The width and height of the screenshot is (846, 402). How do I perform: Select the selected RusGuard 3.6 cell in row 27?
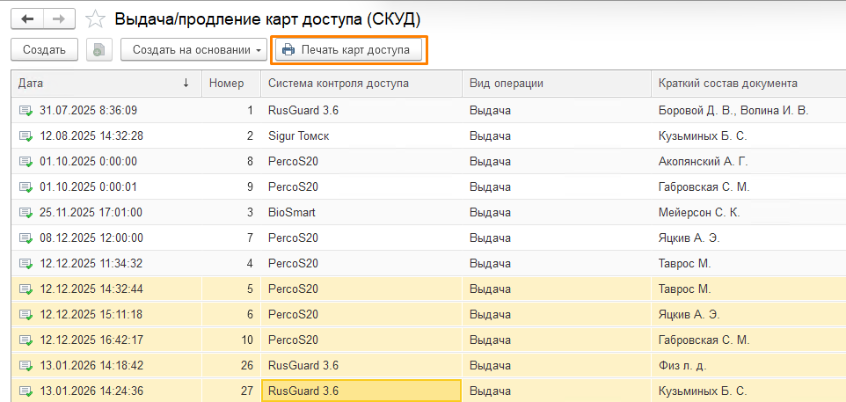[x=360, y=391]
